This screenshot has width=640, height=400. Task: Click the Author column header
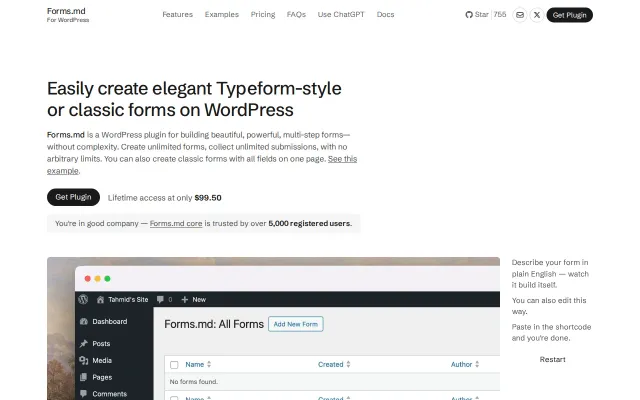pos(461,364)
